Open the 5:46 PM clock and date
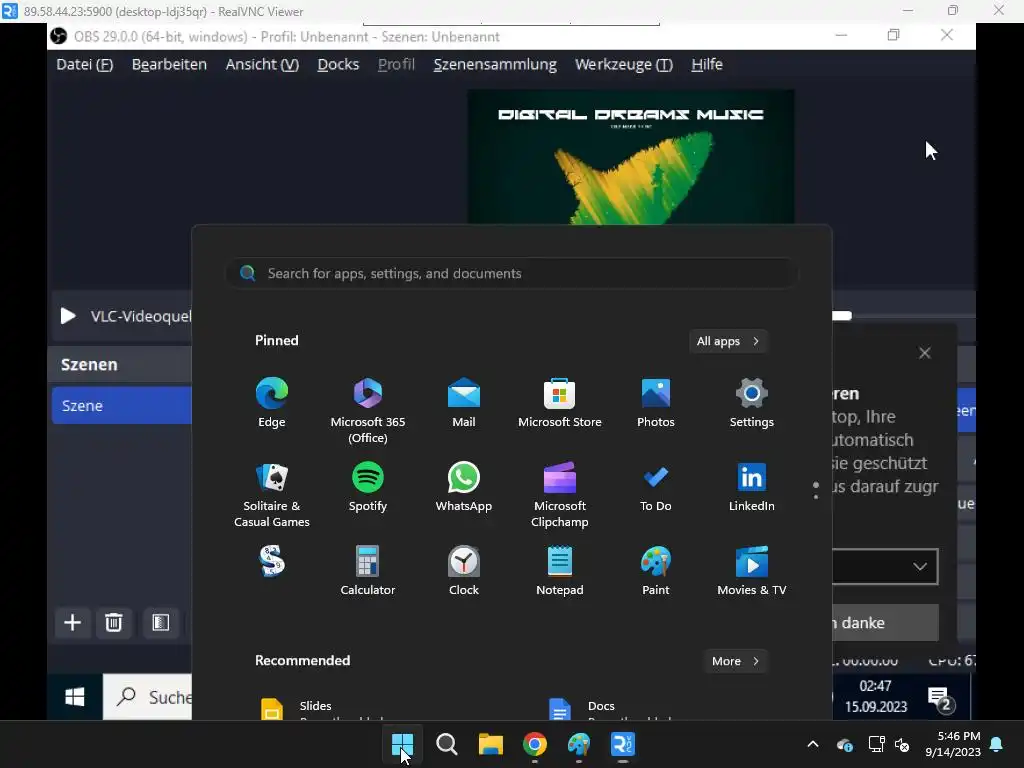Image resolution: width=1024 pixels, height=768 pixels. (952, 744)
